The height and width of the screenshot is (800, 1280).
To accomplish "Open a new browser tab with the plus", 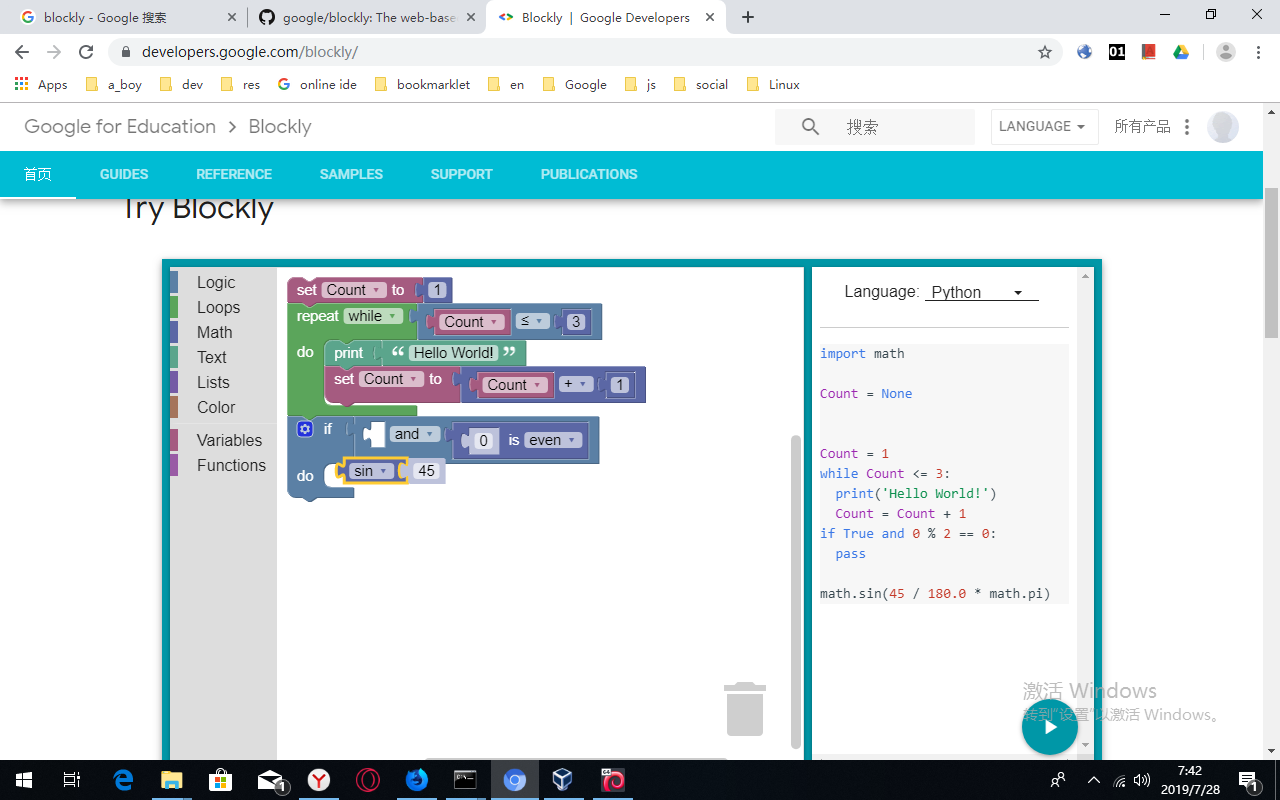I will (x=748, y=17).
